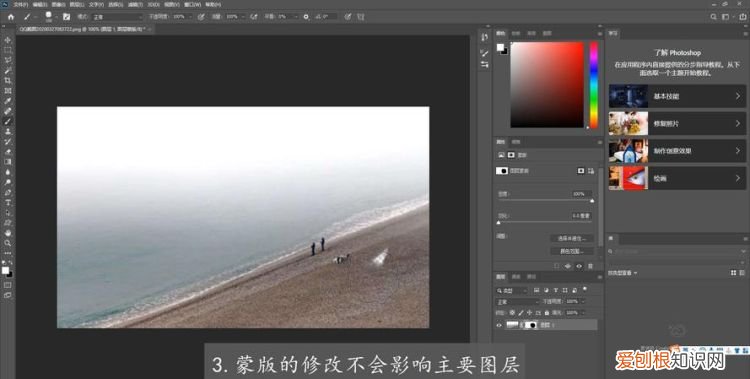Toggle the brush settings panel button
The width and height of the screenshot is (750, 379).
[x=66, y=17]
